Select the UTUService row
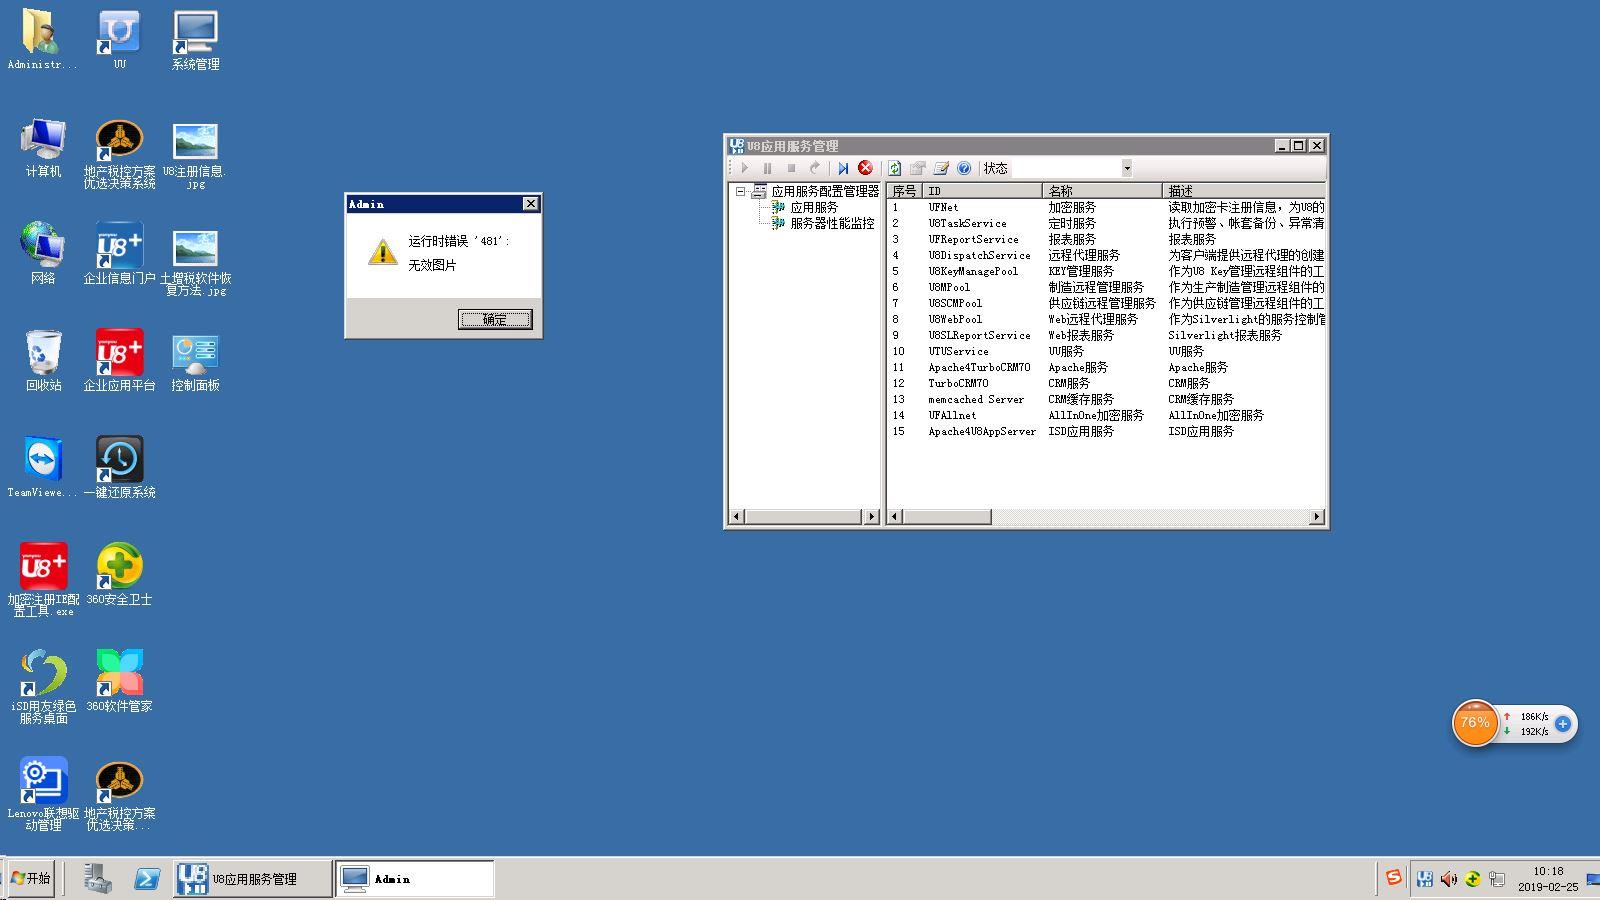Viewport: 1600px width, 900px height. [1107, 351]
